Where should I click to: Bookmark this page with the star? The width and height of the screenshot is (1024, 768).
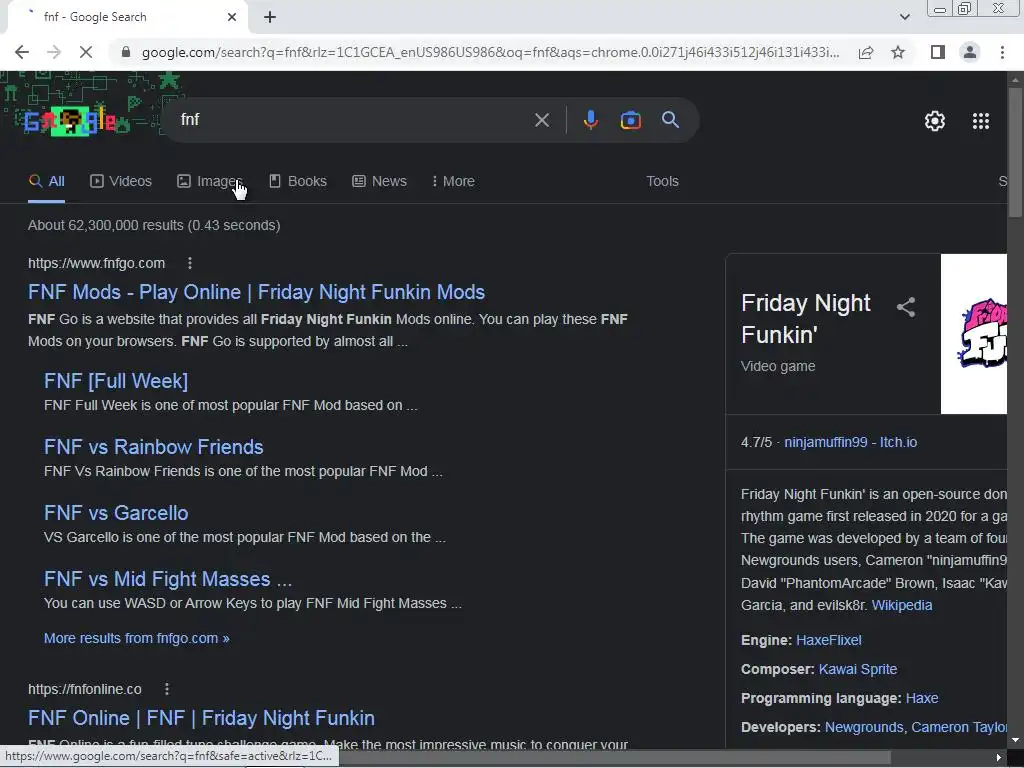[x=898, y=52]
